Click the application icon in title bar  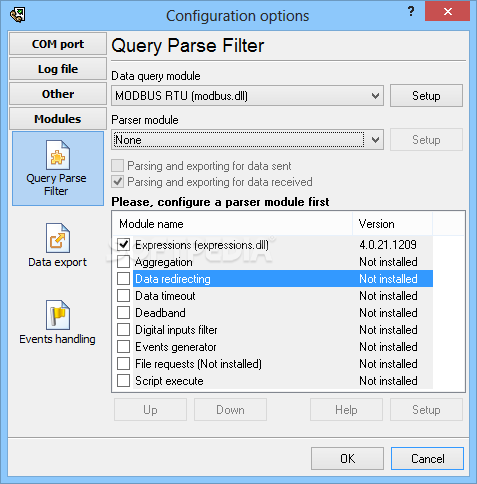click(x=17, y=15)
